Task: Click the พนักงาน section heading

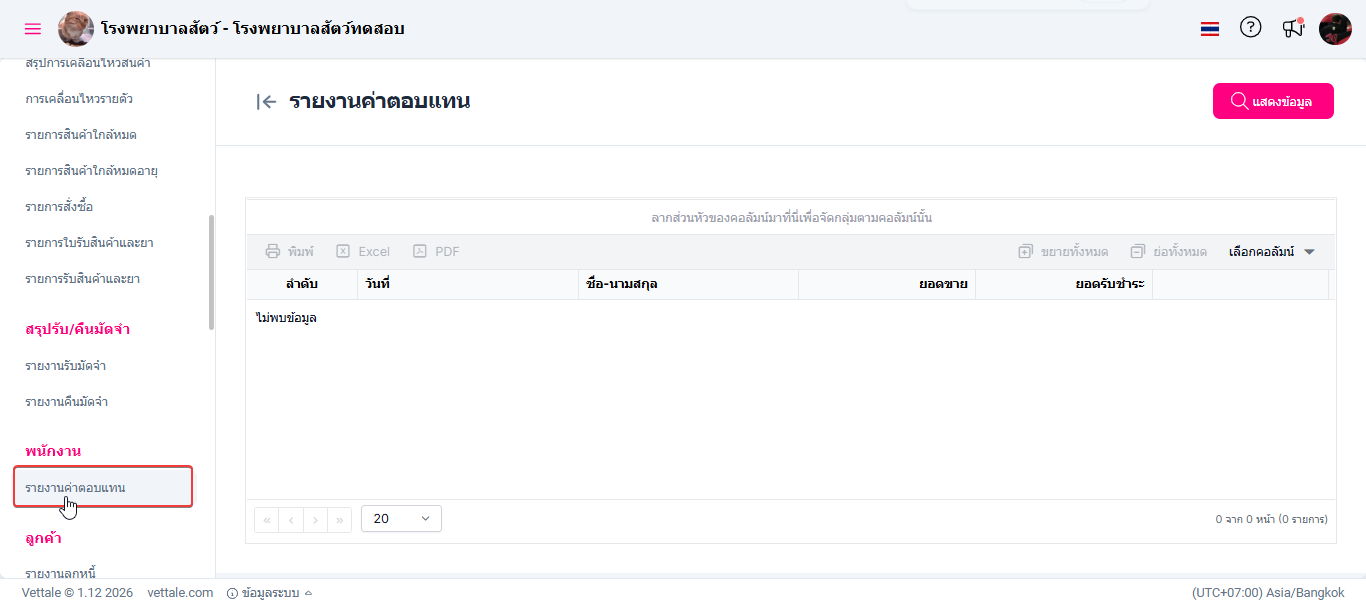Action: [53, 451]
